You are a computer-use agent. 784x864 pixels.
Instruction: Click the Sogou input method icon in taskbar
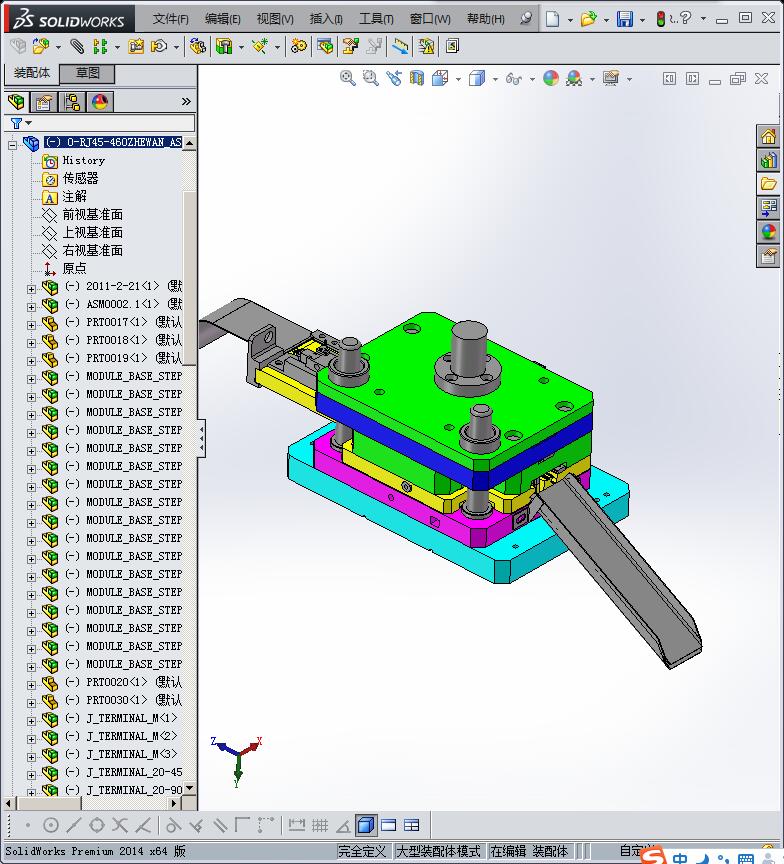click(653, 856)
